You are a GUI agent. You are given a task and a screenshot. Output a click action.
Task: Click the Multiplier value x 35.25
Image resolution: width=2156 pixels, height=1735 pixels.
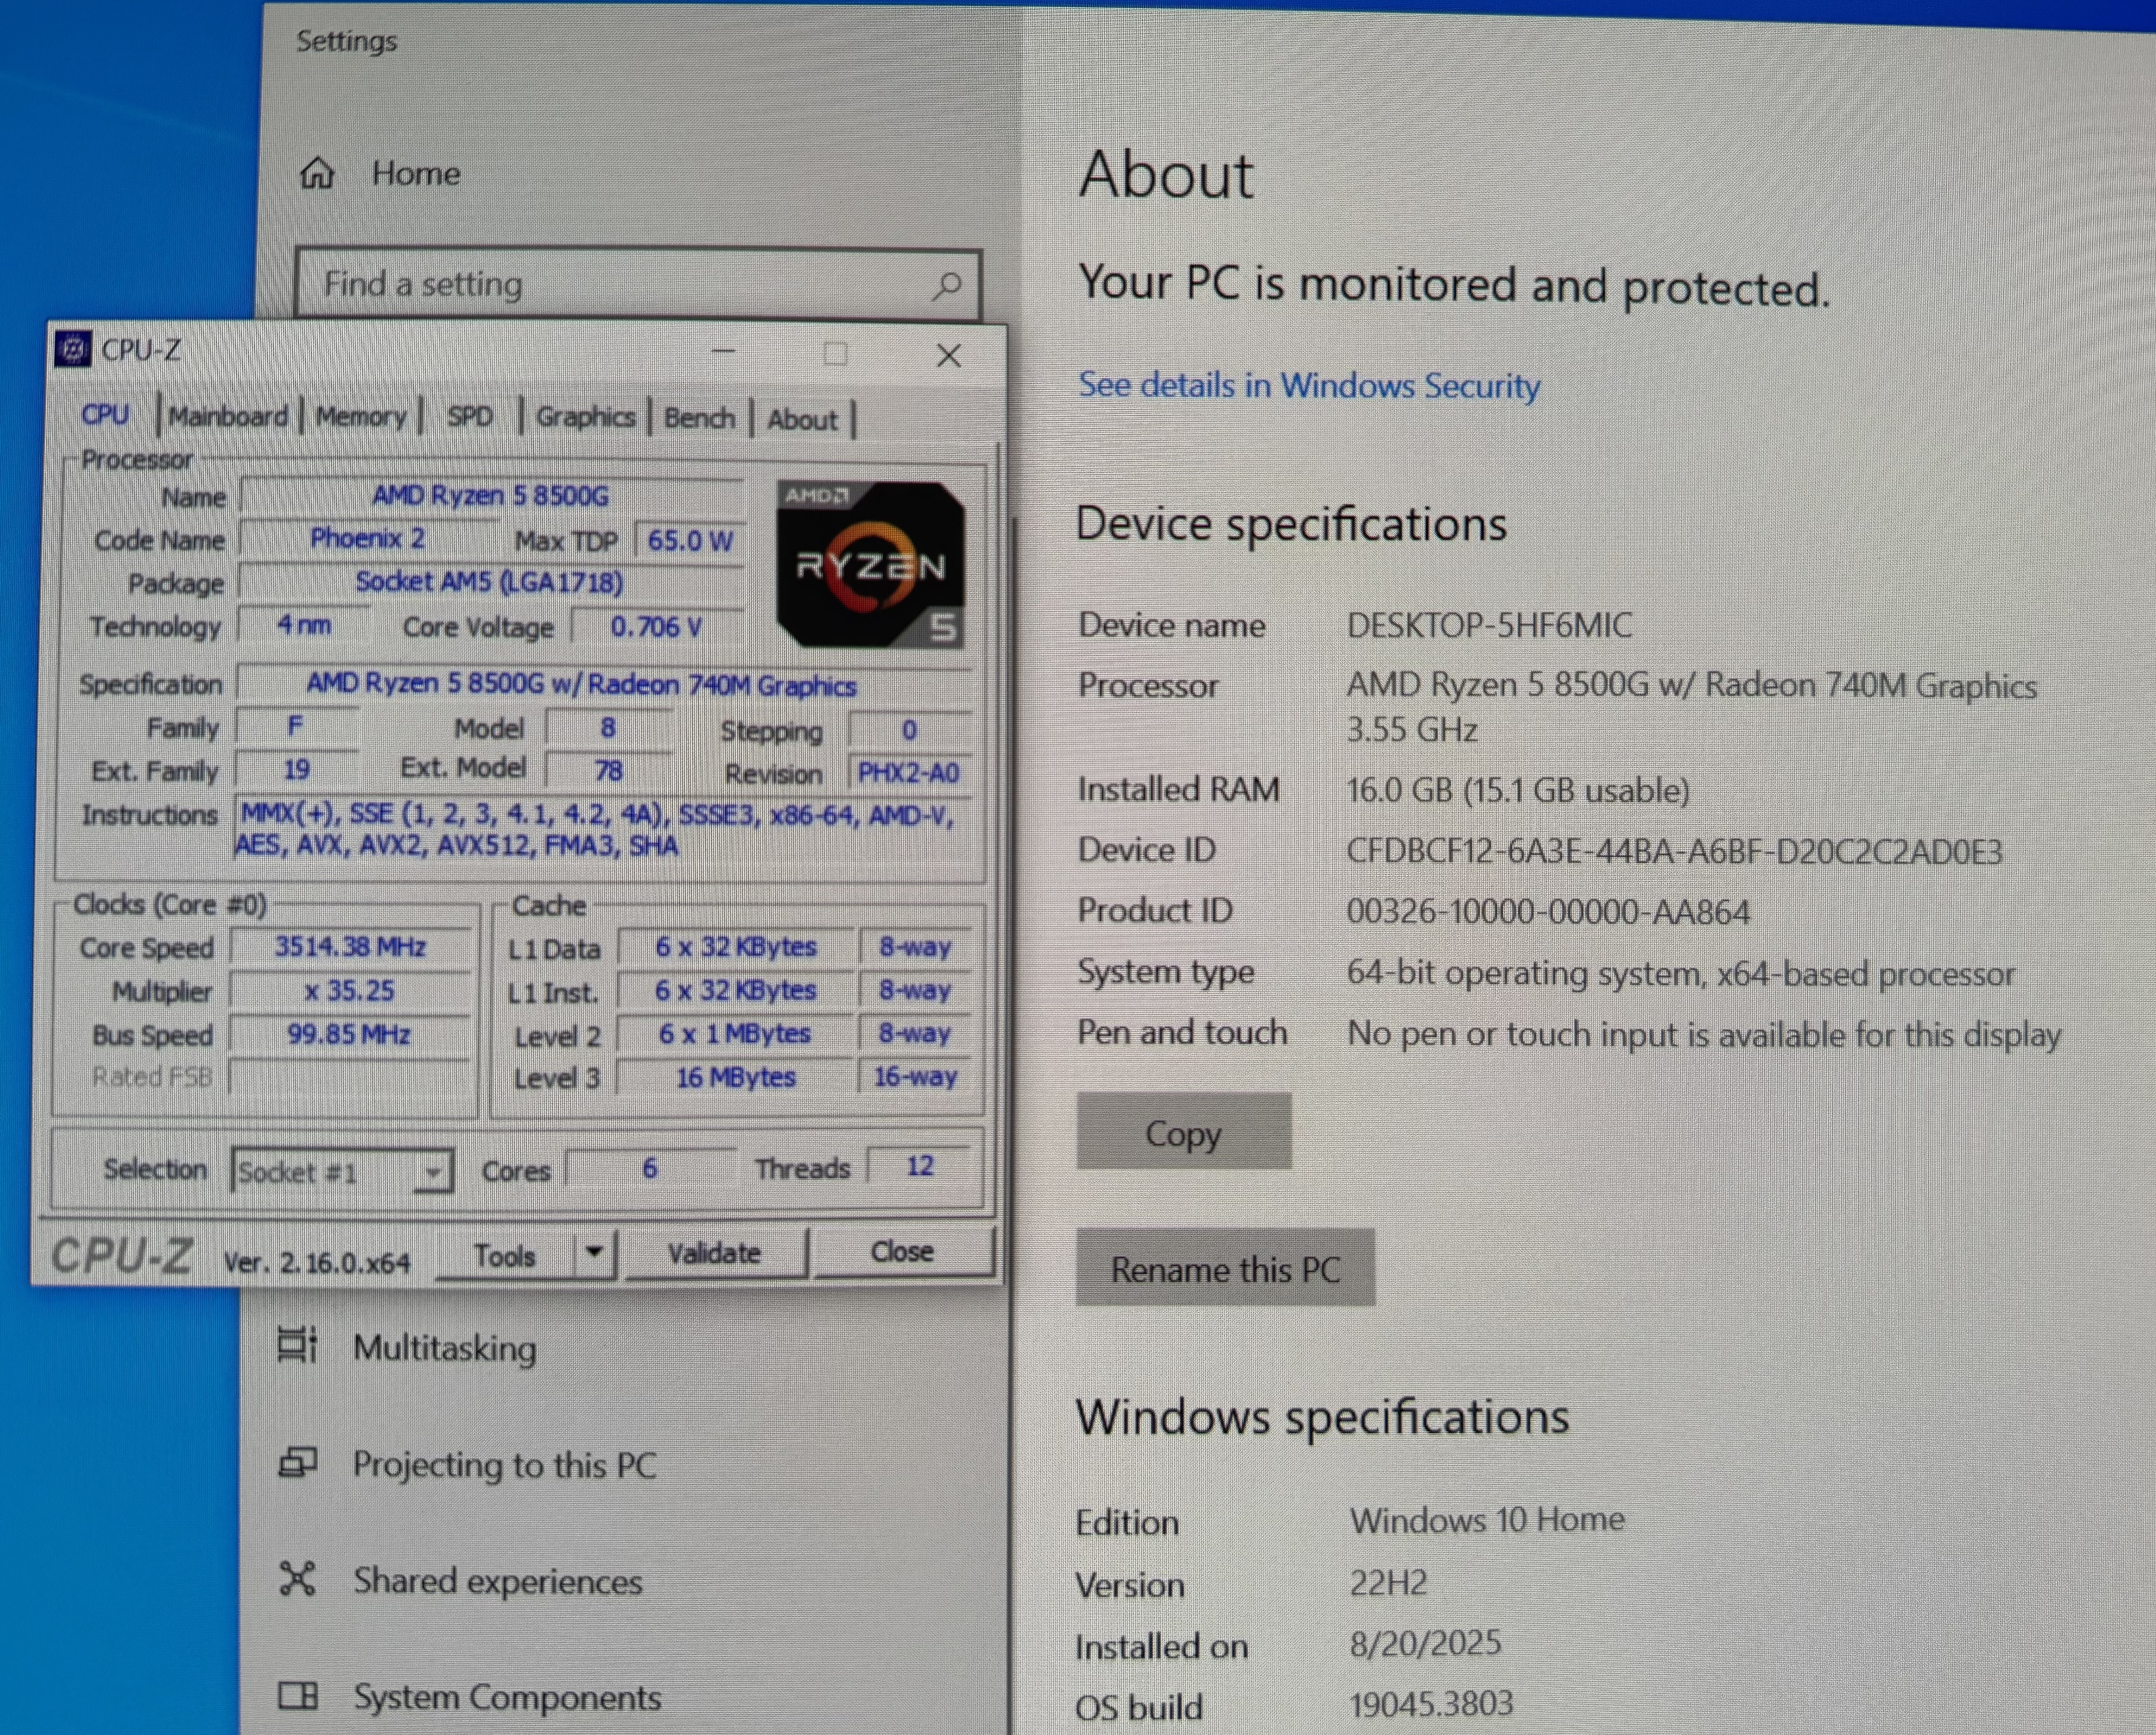point(350,991)
